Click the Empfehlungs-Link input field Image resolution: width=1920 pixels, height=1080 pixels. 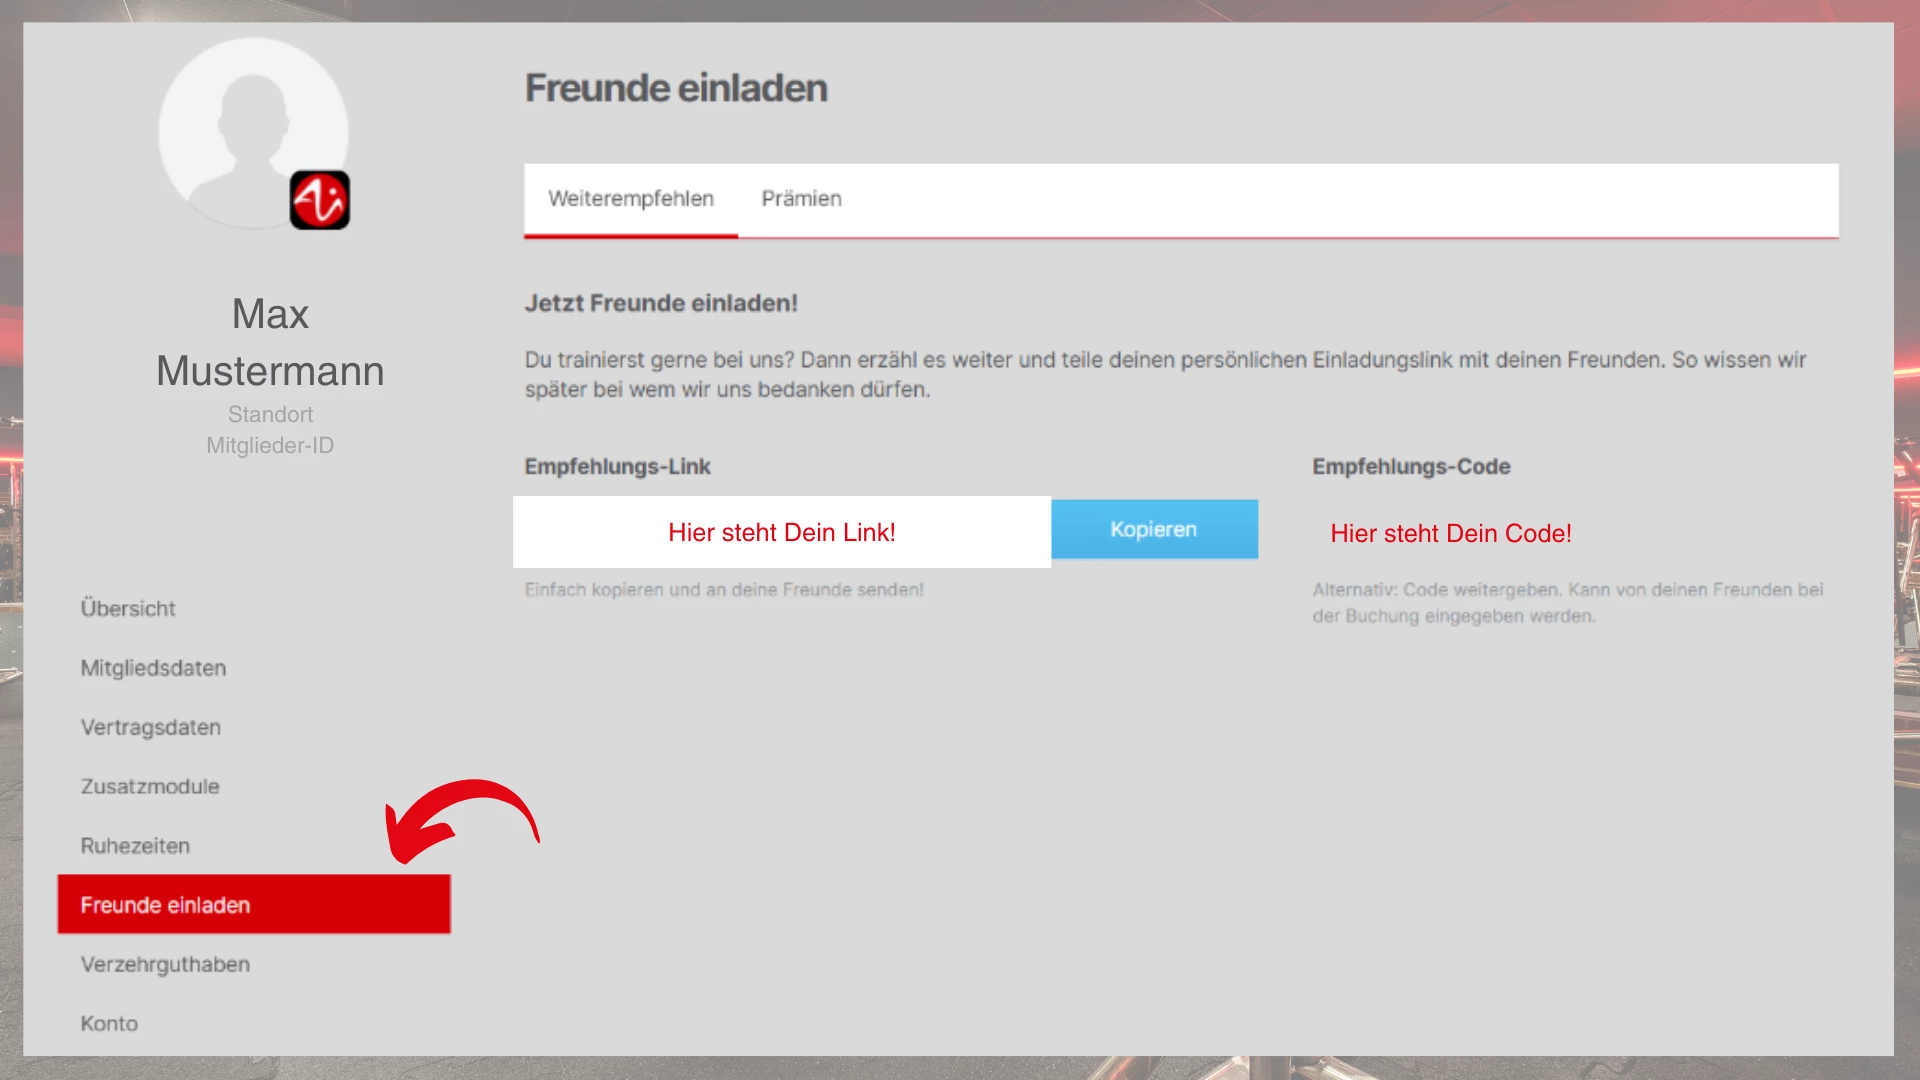781,532
